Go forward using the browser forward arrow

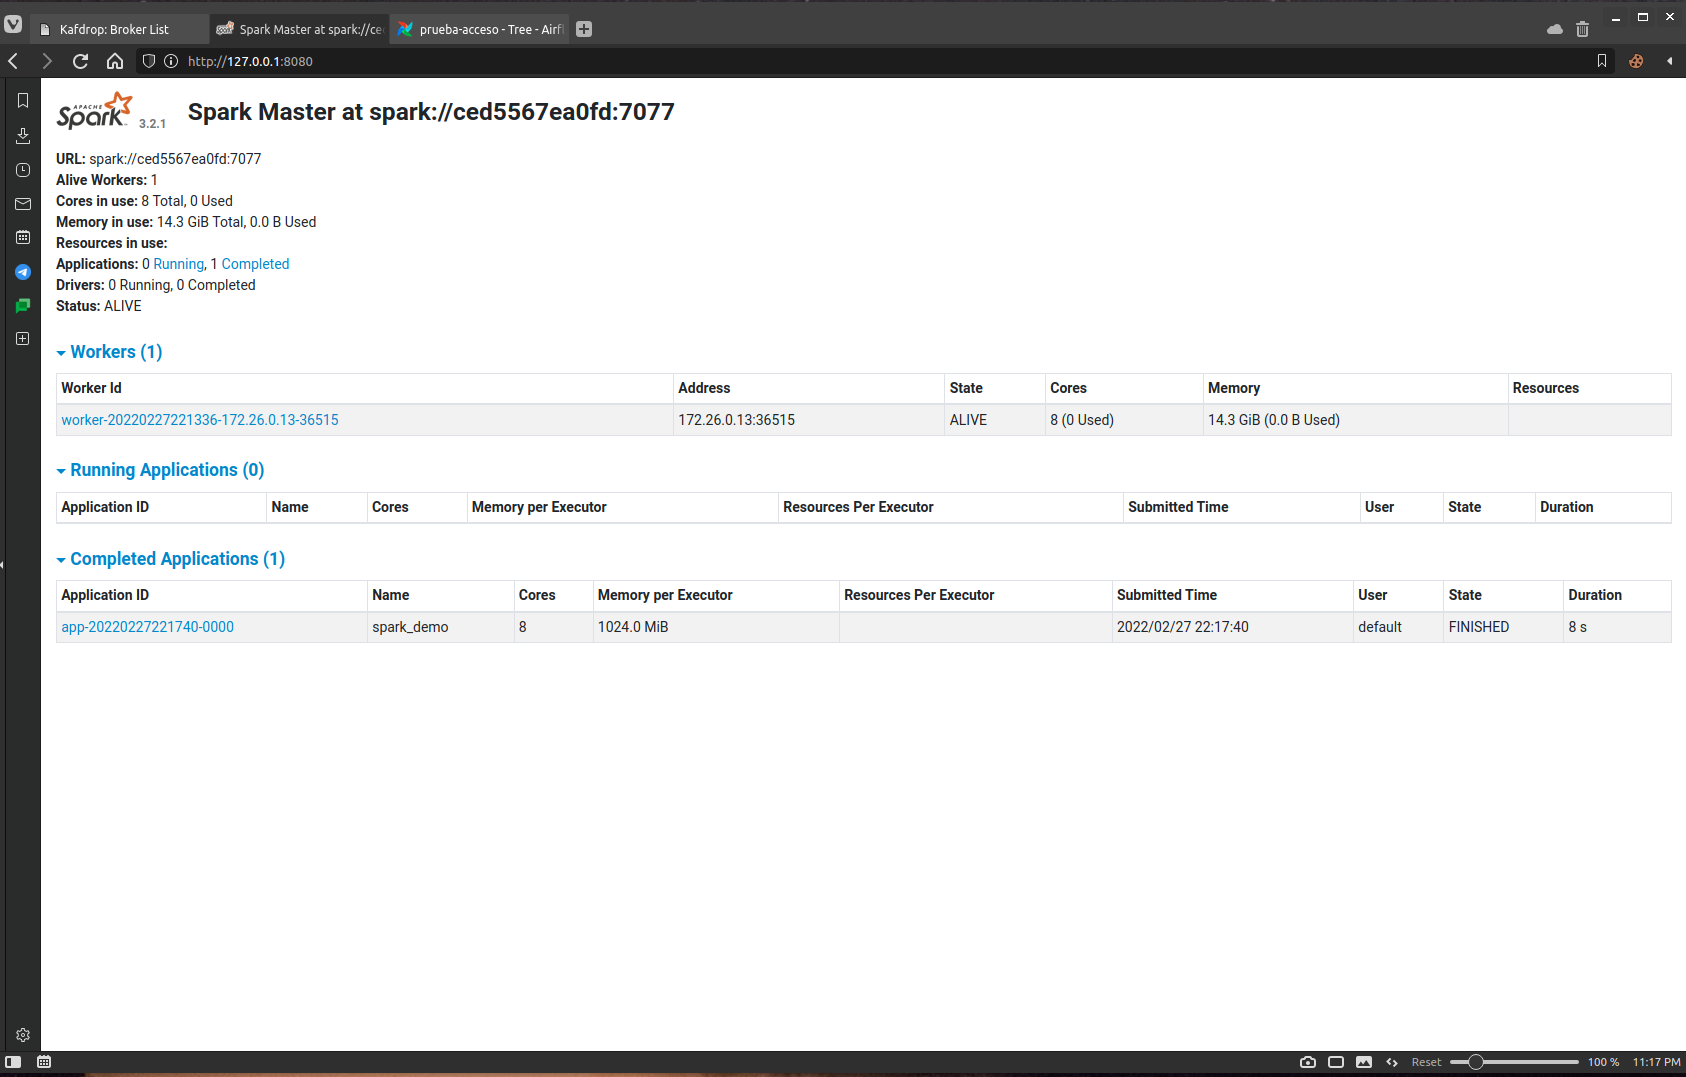tap(47, 61)
